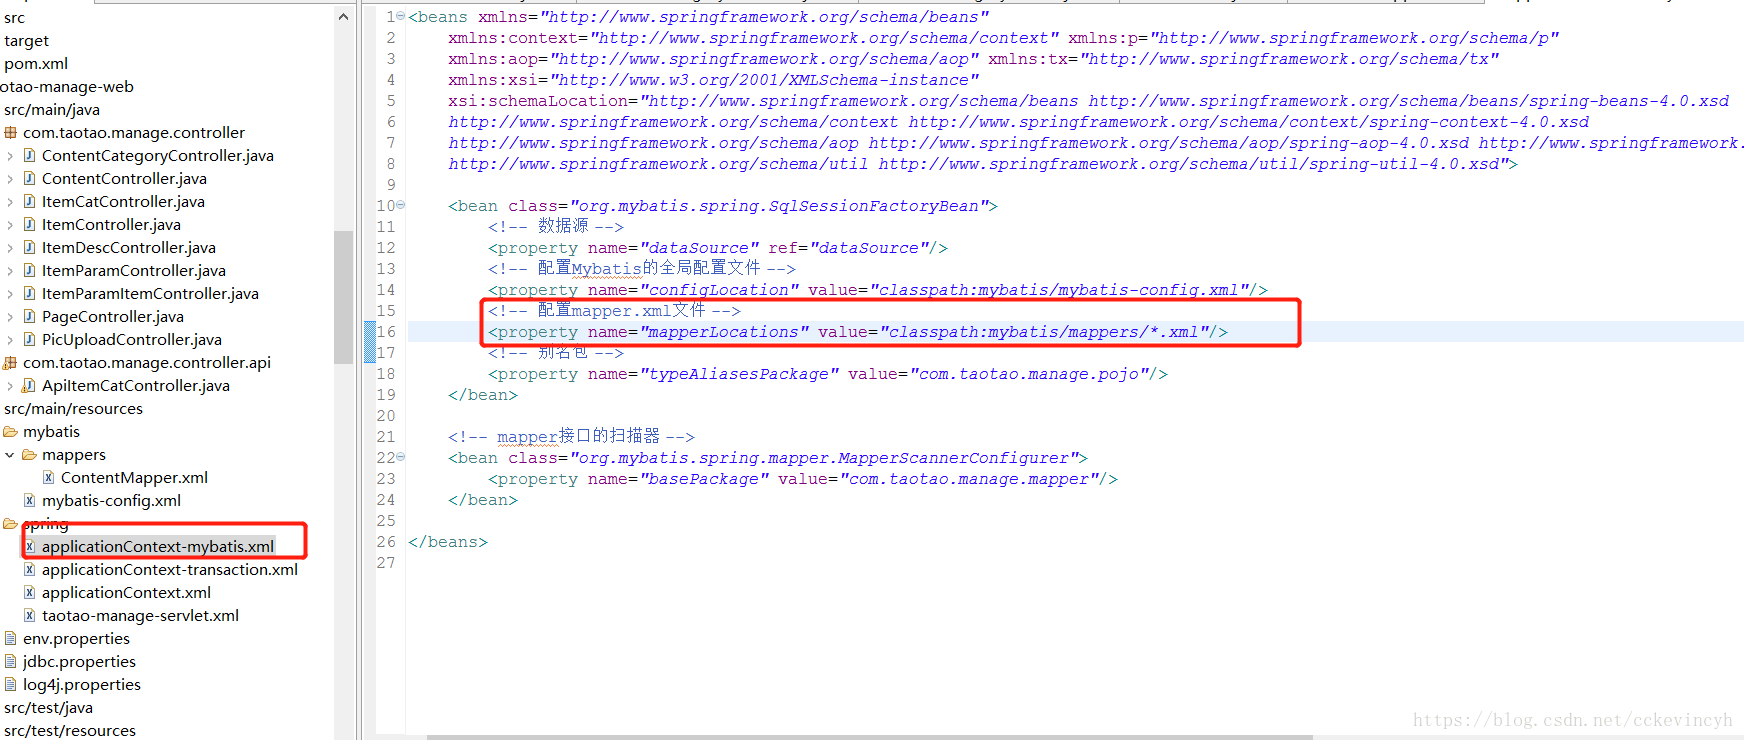1744x740 pixels.
Task: Select the src/main/java source folder
Action: 52,110
